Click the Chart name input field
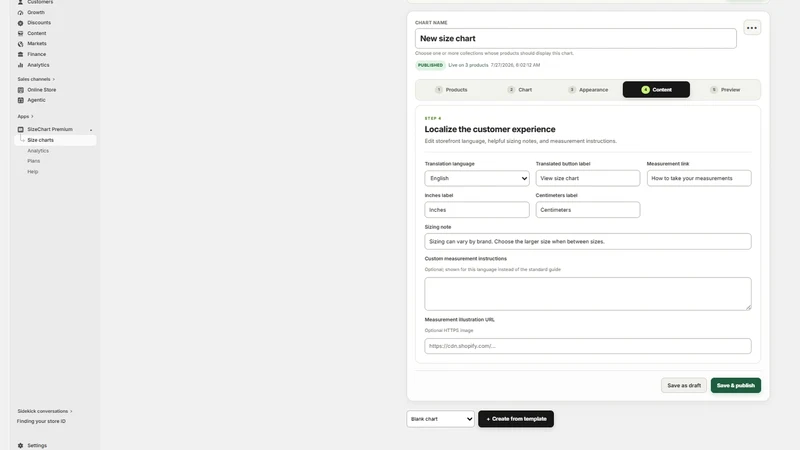 (x=576, y=38)
